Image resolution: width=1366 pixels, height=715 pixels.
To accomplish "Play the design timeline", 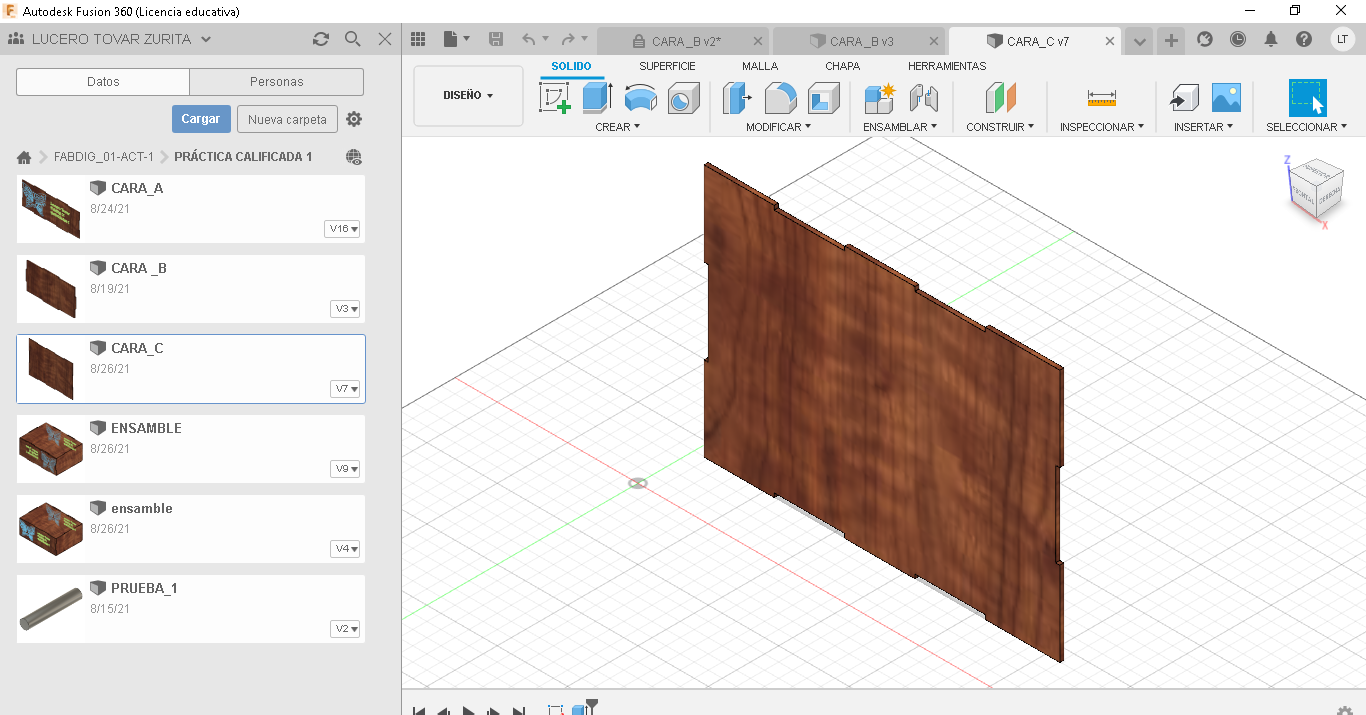I will coord(468,711).
